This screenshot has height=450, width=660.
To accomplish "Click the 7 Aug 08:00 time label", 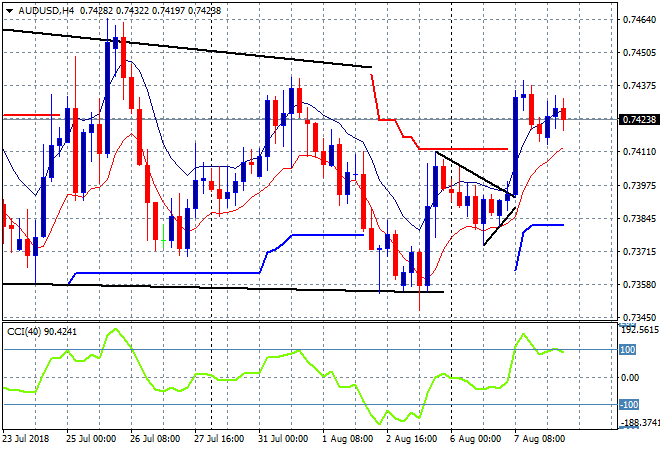I will click(x=539, y=439).
